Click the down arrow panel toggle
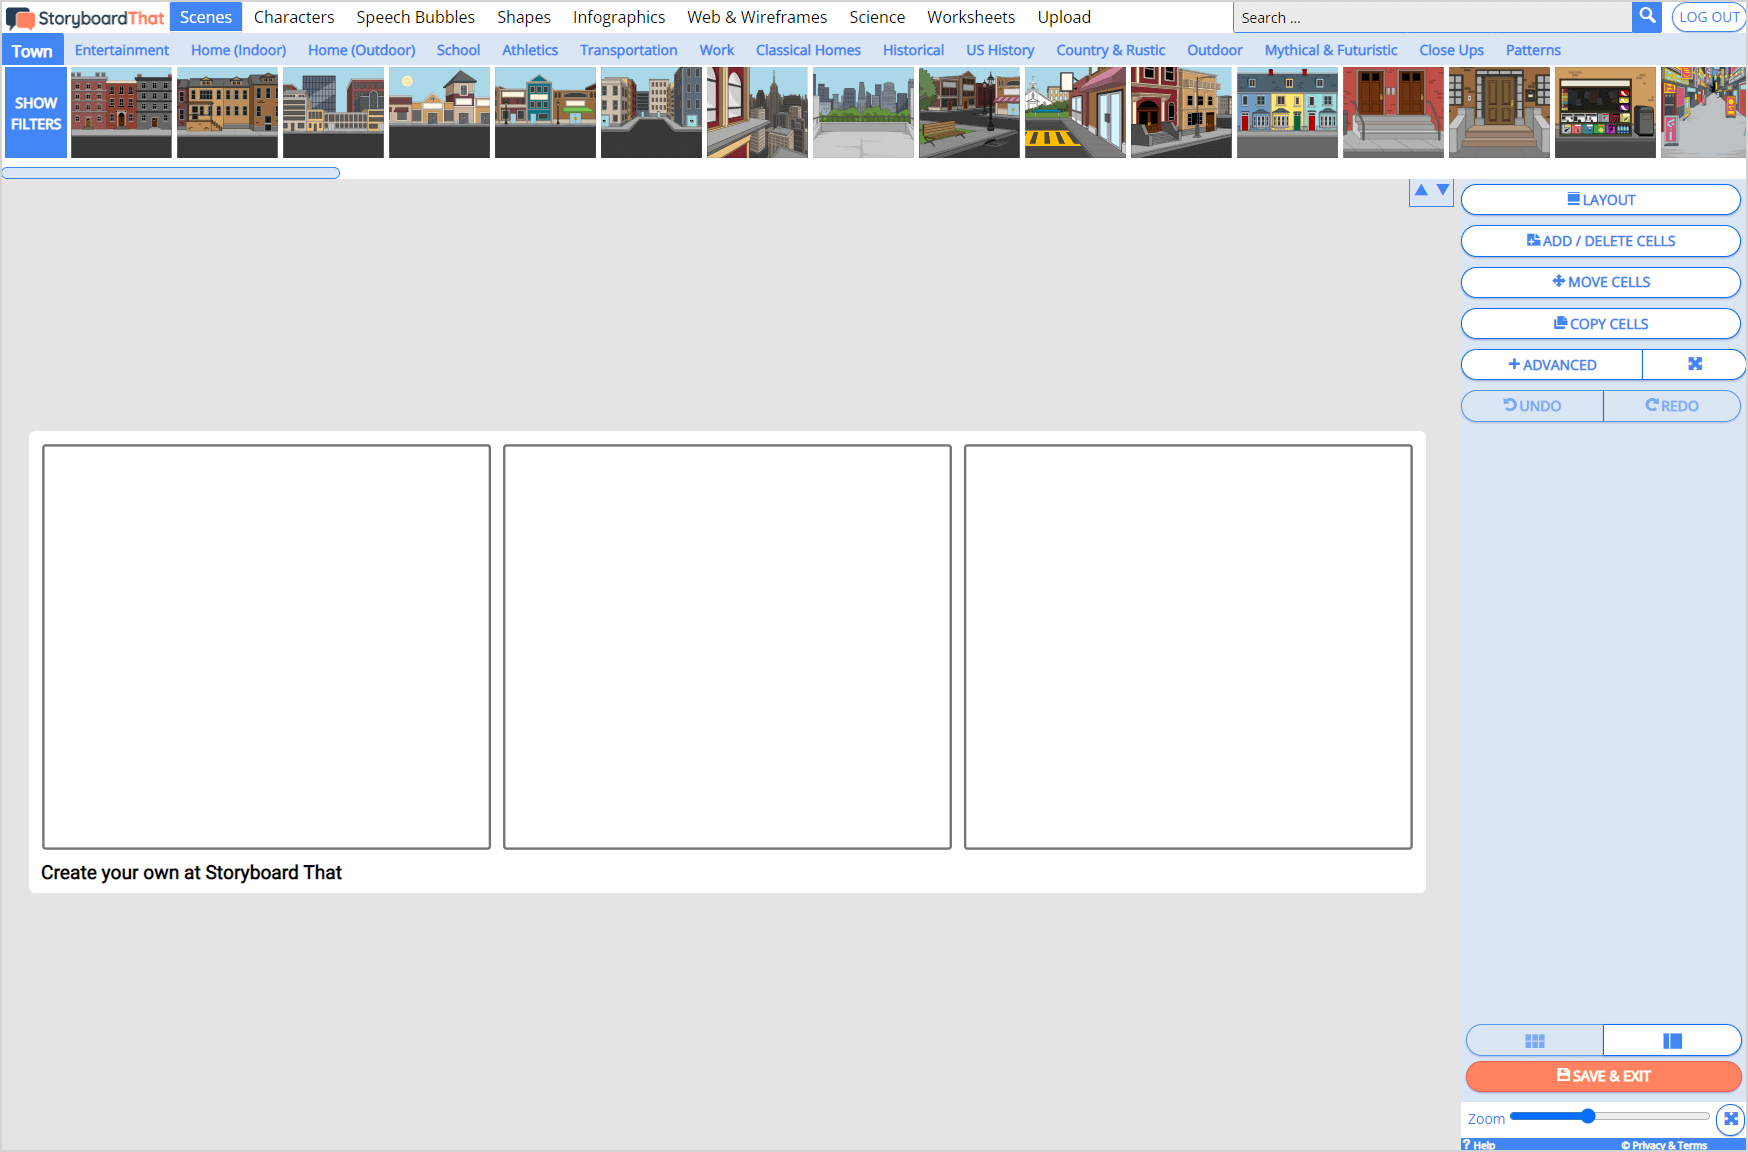The width and height of the screenshot is (1748, 1152). 1443,190
